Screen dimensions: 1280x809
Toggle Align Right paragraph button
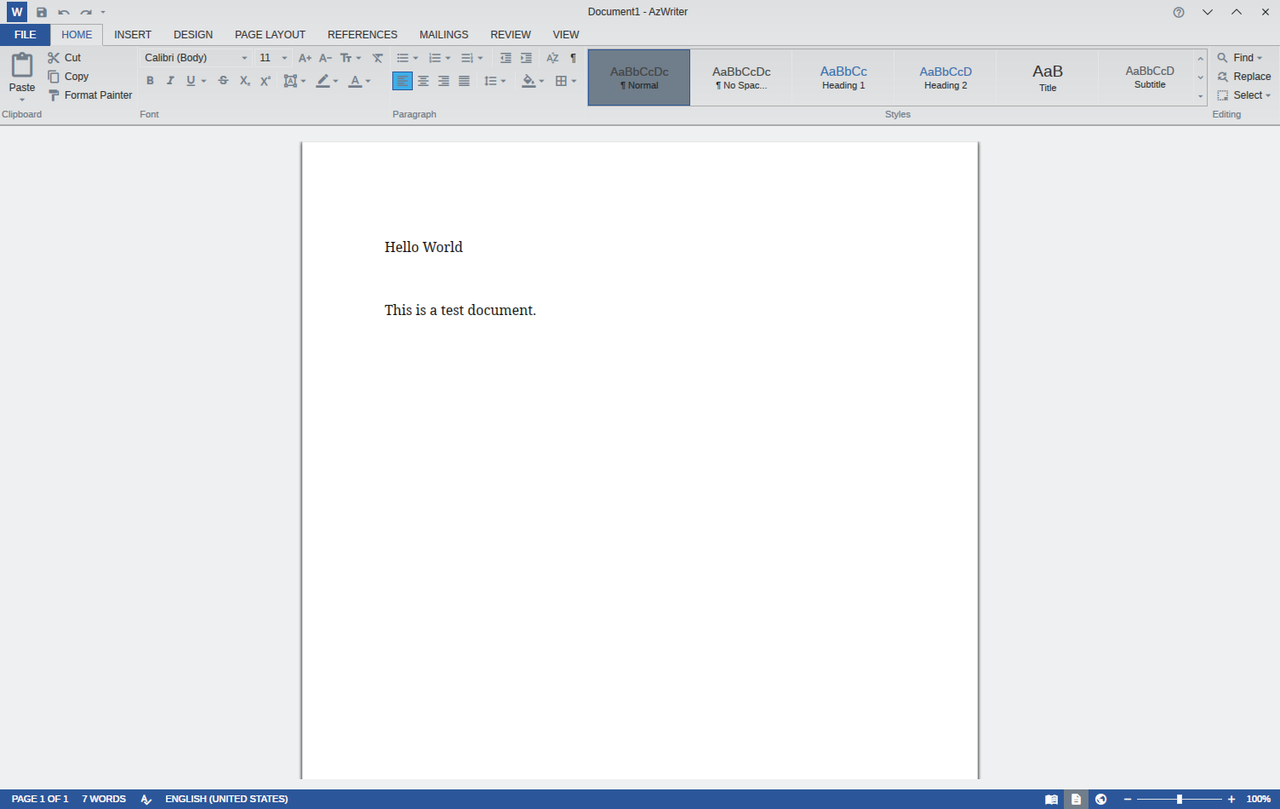click(443, 81)
